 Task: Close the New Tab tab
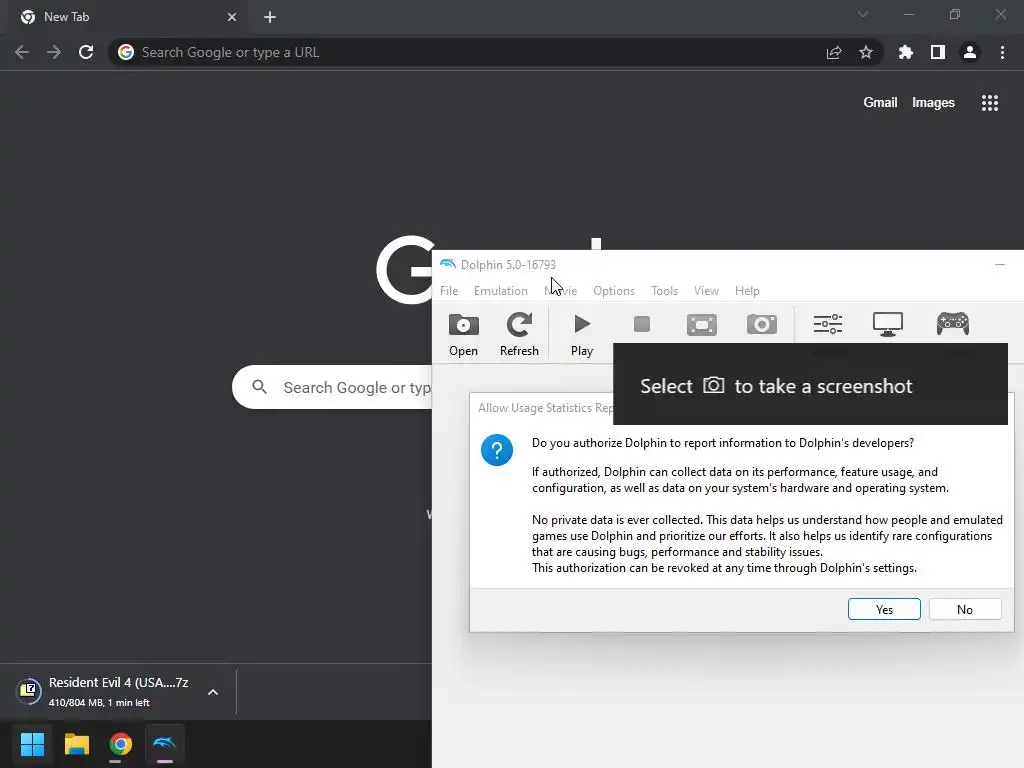(x=232, y=17)
